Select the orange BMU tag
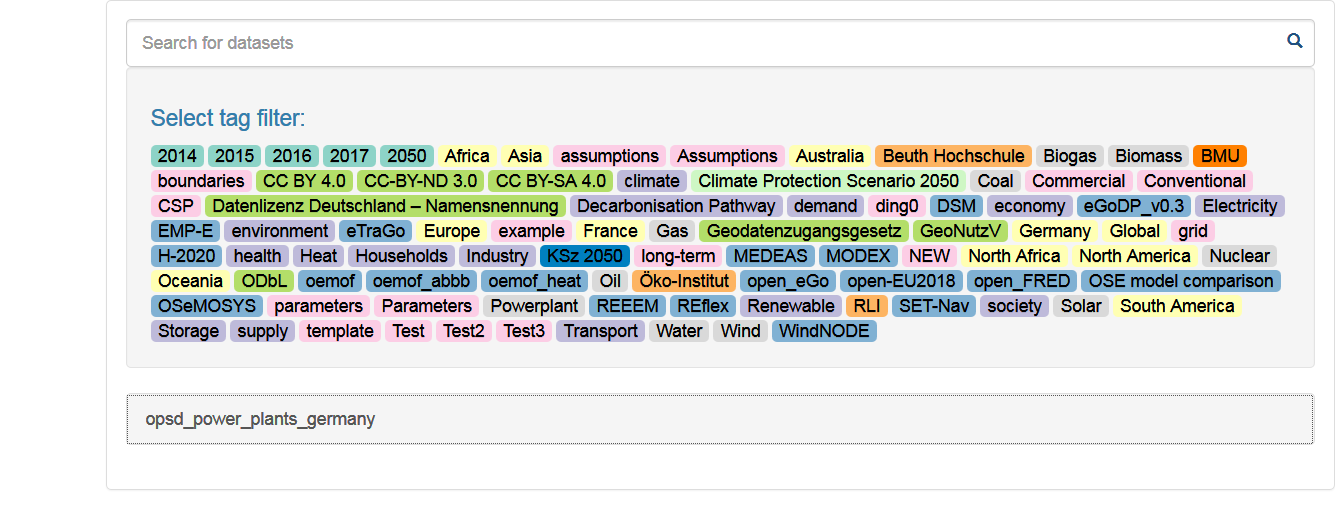This screenshot has width=1335, height=511. point(1220,156)
